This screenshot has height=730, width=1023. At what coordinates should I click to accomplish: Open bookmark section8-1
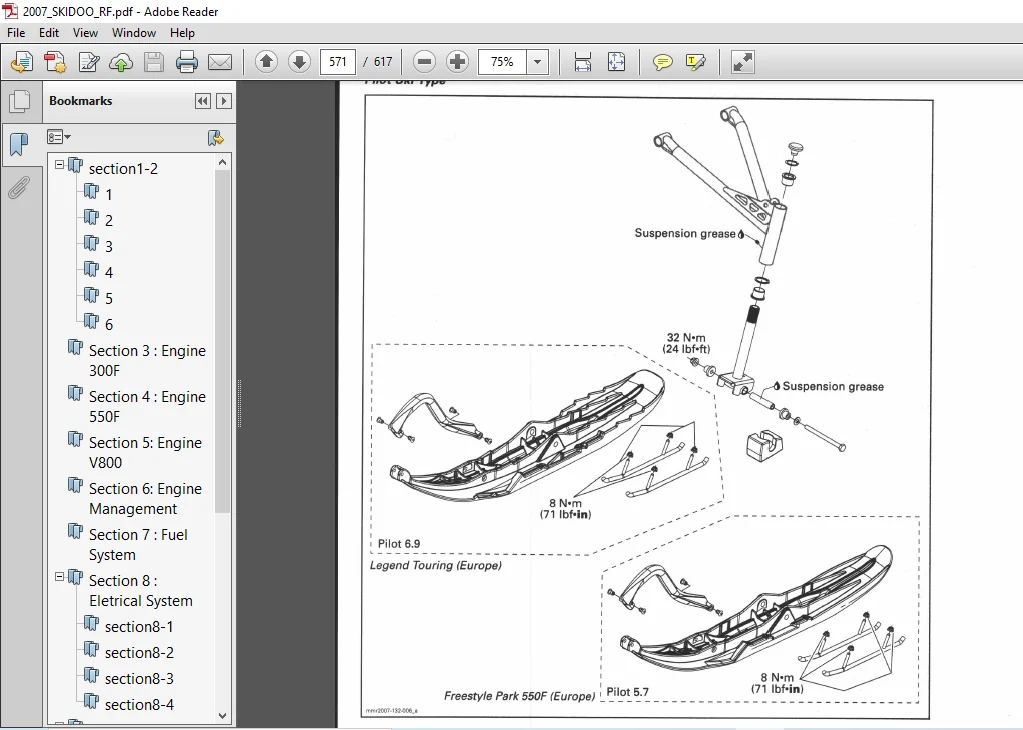click(139, 627)
